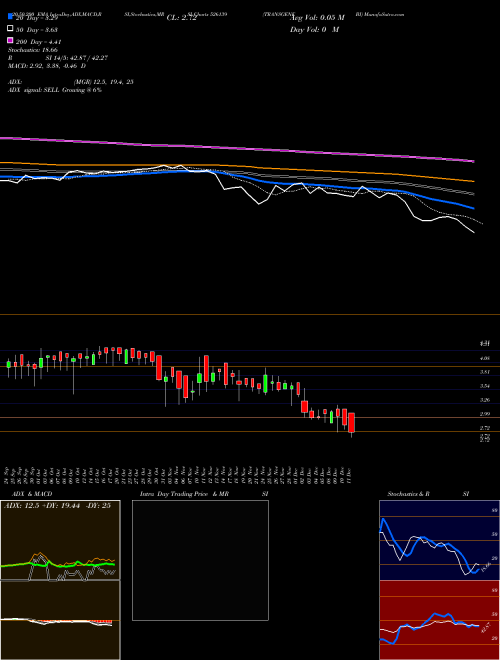
Task: Click the red RSI sub-chart panel
Action: [439, 620]
